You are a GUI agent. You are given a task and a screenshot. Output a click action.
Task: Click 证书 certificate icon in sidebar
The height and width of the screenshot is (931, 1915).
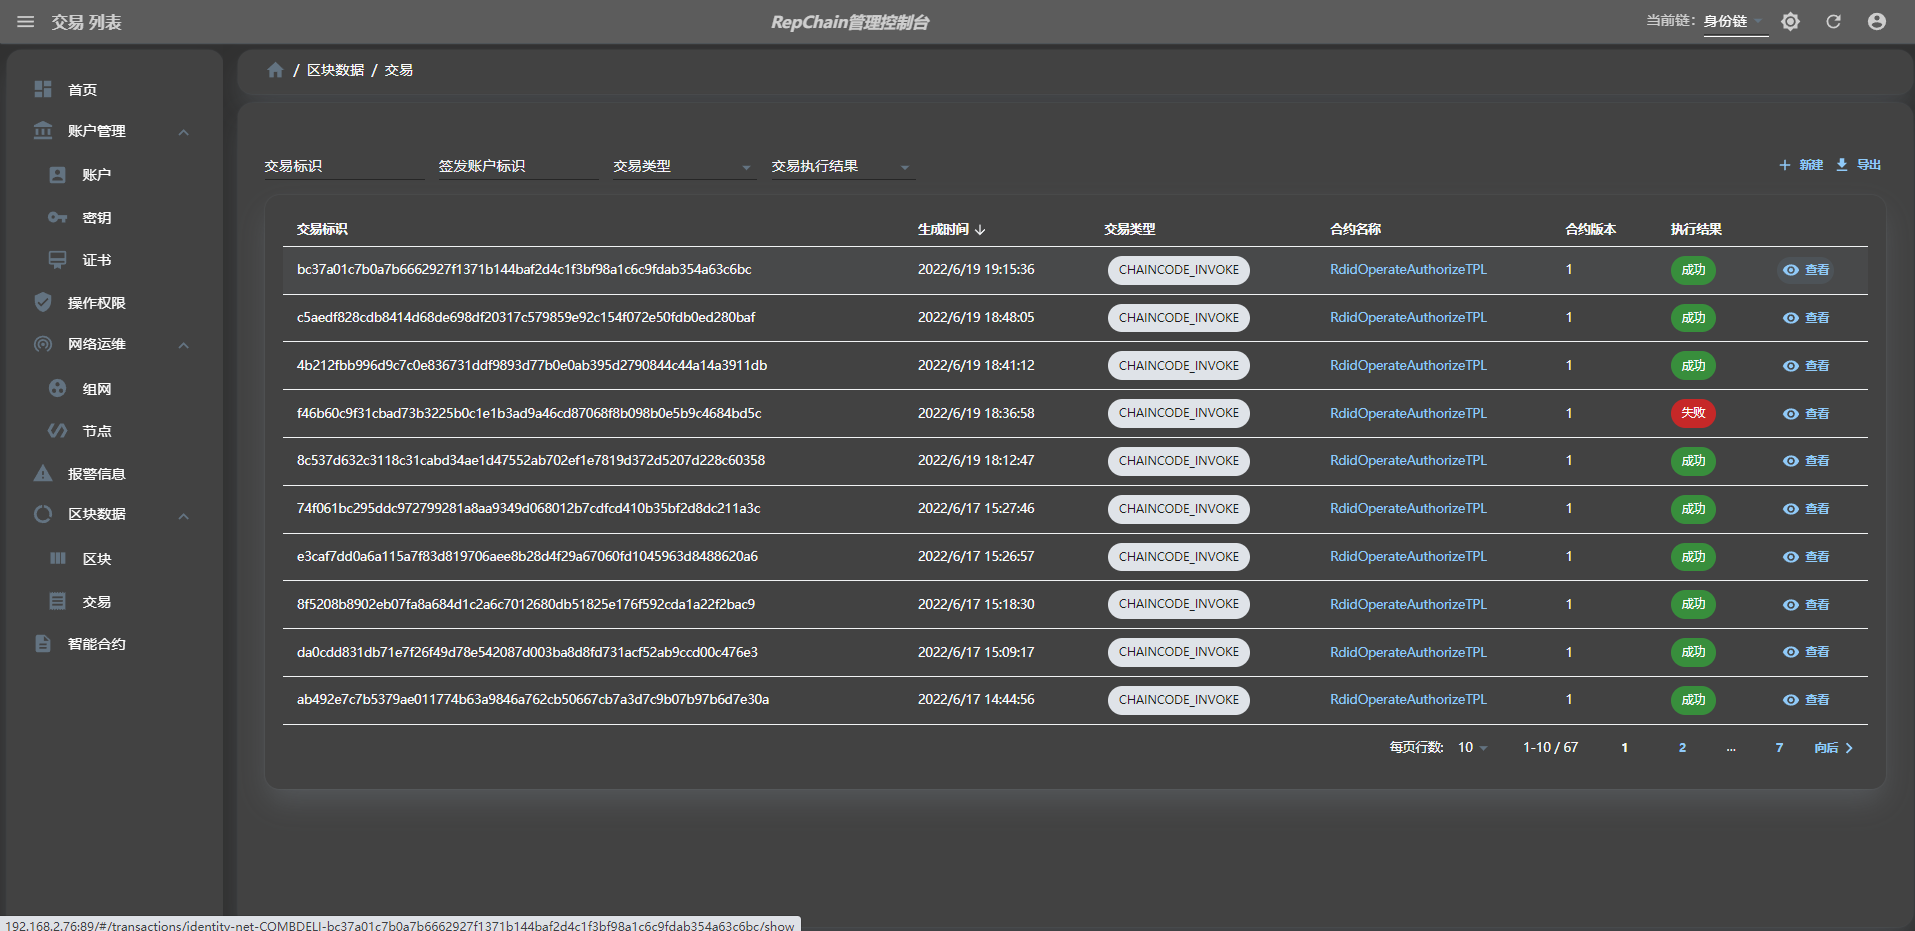pyautogui.click(x=58, y=260)
